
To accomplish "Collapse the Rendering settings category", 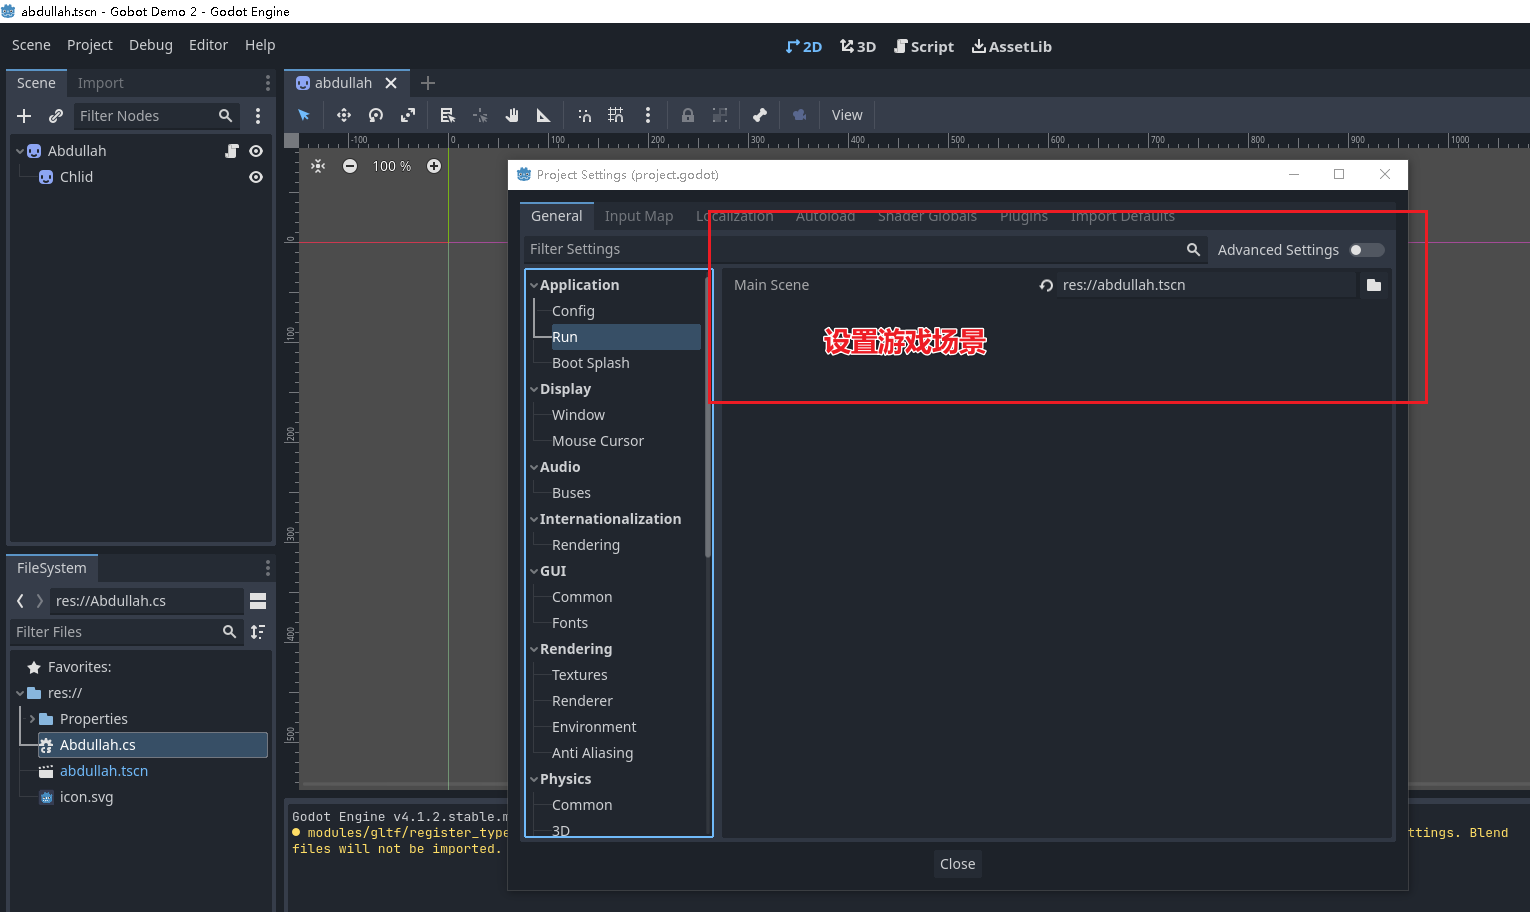I will [534, 649].
